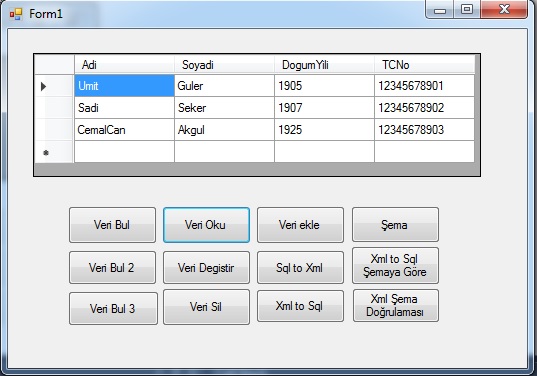Click the empty Soyadi cell in new row
Viewport: 537px width, 376px height.
224,152
